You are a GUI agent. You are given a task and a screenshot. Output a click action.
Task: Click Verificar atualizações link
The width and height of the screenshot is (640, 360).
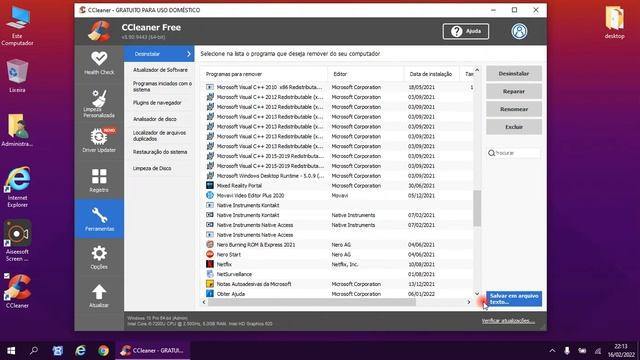pyautogui.click(x=508, y=321)
